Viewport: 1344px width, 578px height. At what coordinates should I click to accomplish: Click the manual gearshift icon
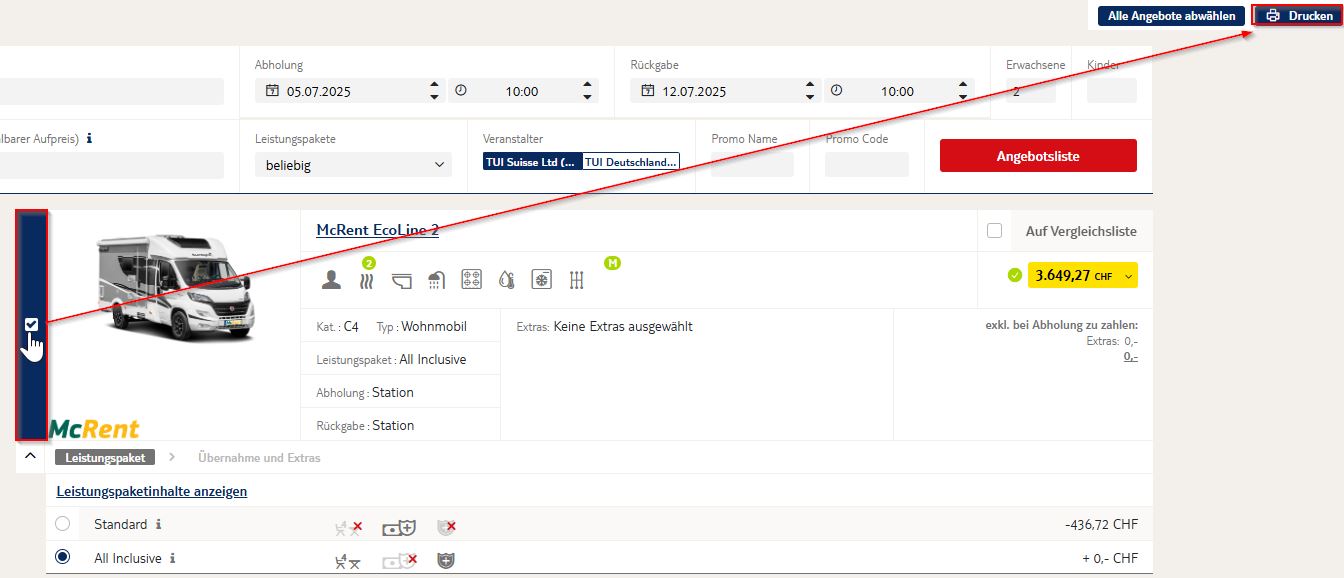[576, 280]
